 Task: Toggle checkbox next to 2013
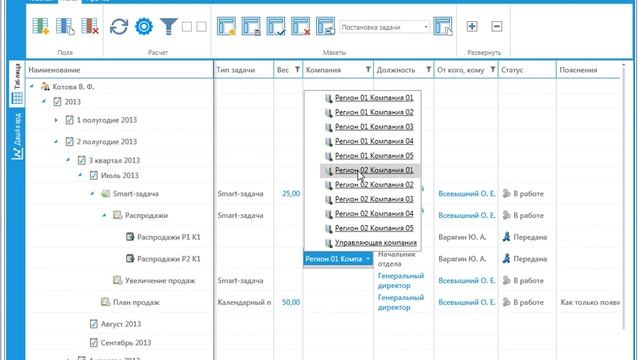click(x=57, y=102)
